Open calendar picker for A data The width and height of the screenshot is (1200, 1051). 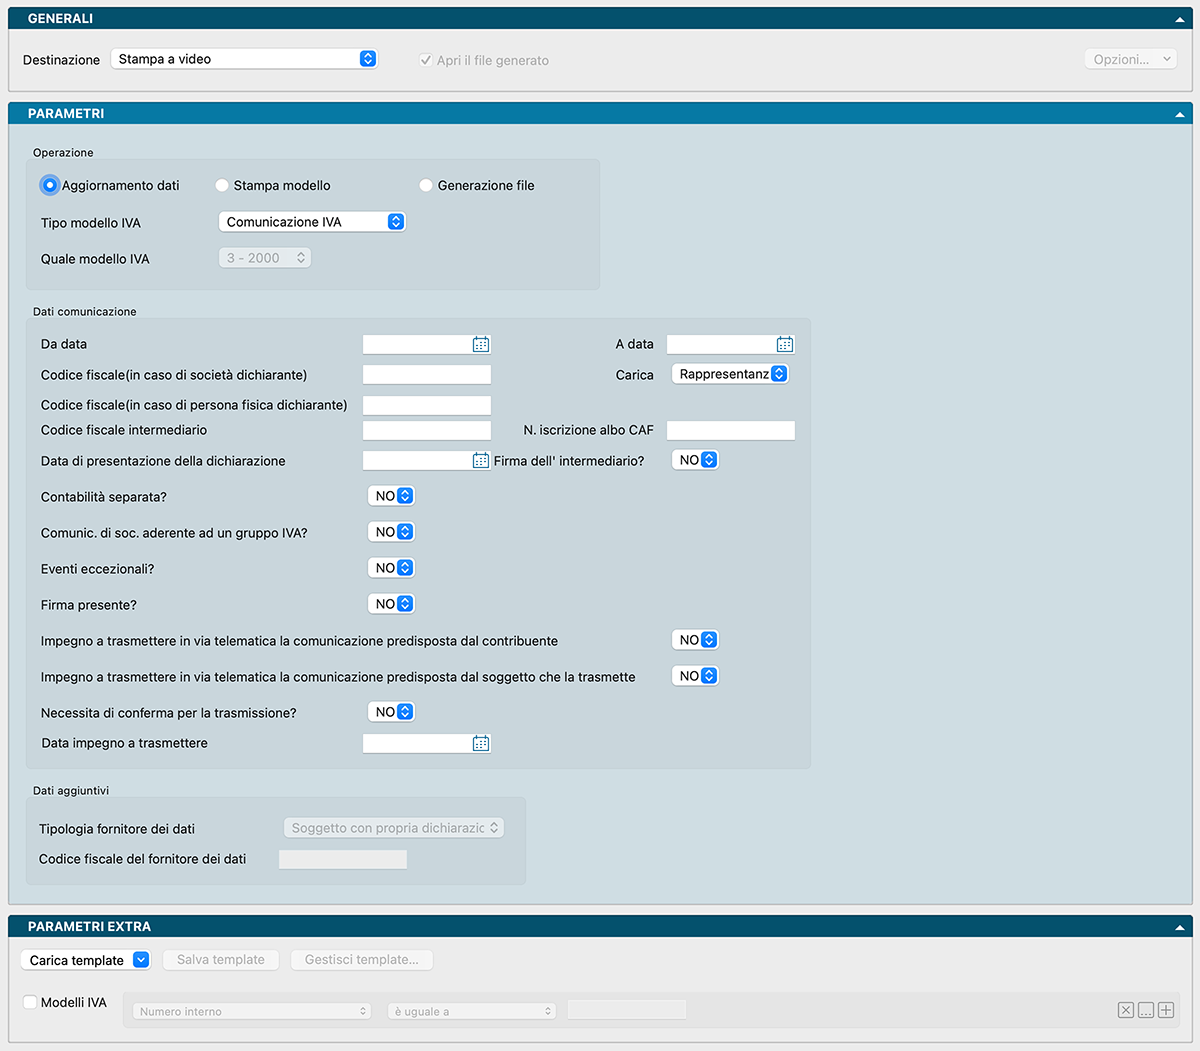click(785, 344)
